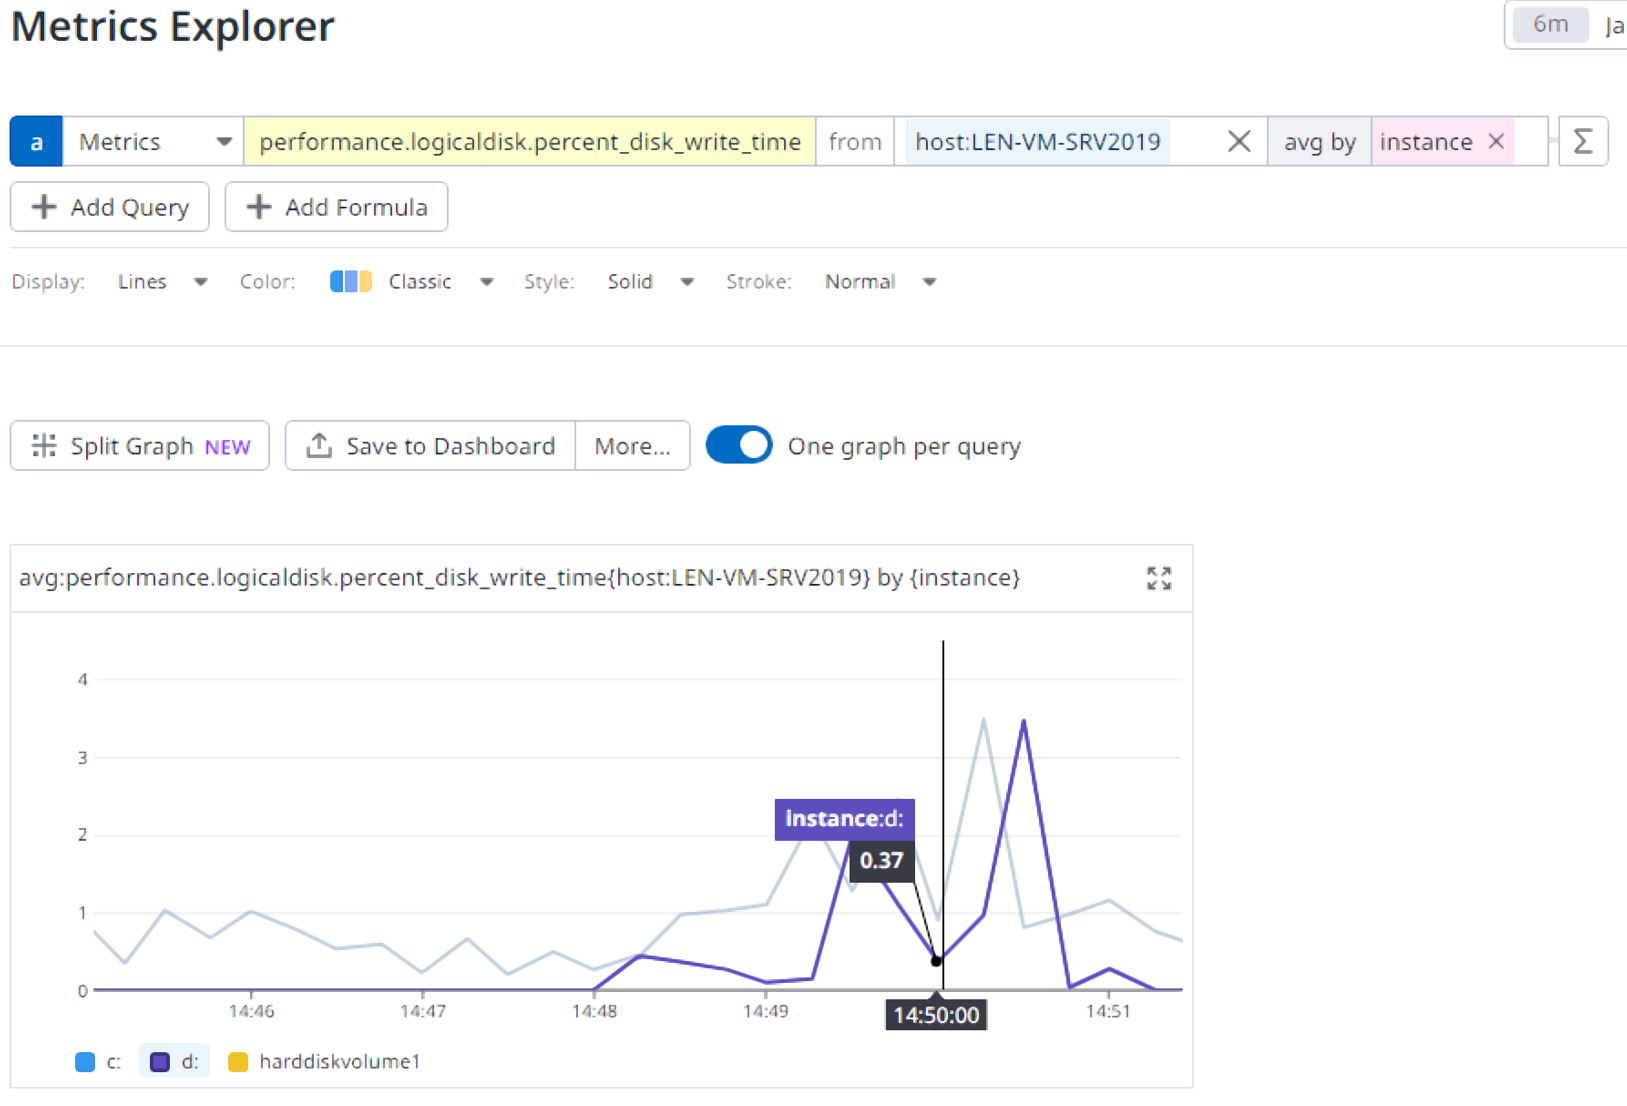The height and width of the screenshot is (1106, 1627).
Task: Click the sigma formula icon
Action: (1583, 141)
